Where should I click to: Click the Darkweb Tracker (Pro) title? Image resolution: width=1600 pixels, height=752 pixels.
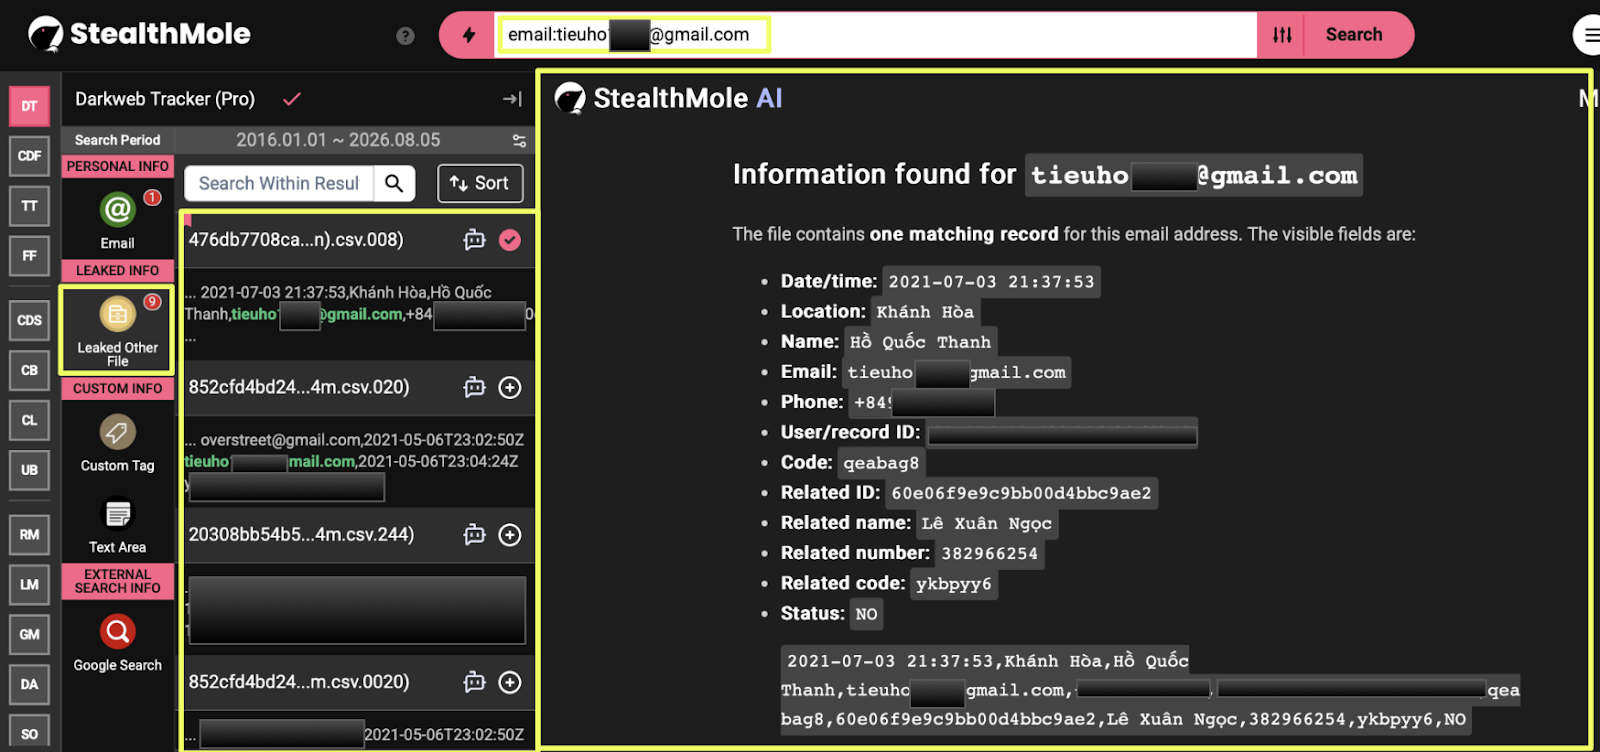[165, 99]
